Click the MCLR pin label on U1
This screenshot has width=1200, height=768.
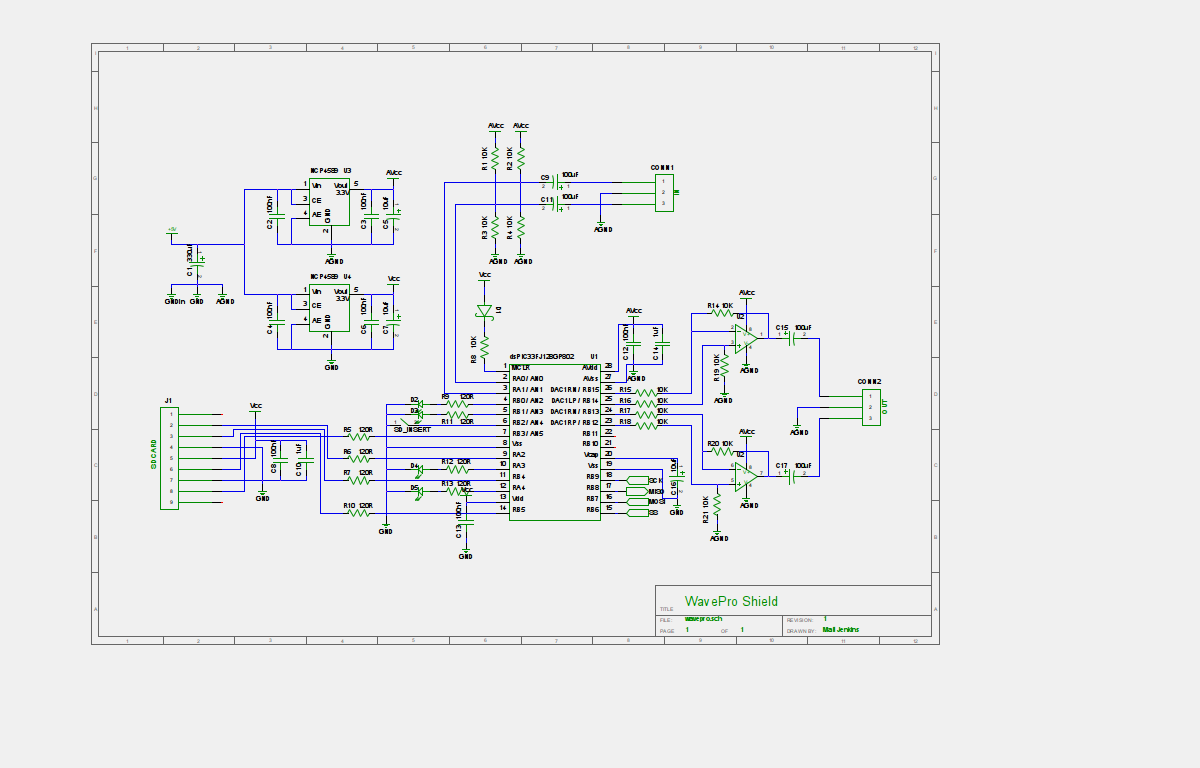point(521,367)
